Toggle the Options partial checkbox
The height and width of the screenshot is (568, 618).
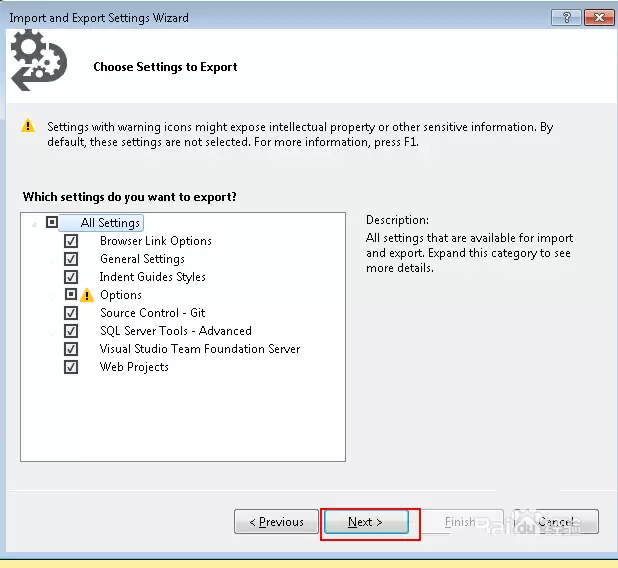pos(71,295)
